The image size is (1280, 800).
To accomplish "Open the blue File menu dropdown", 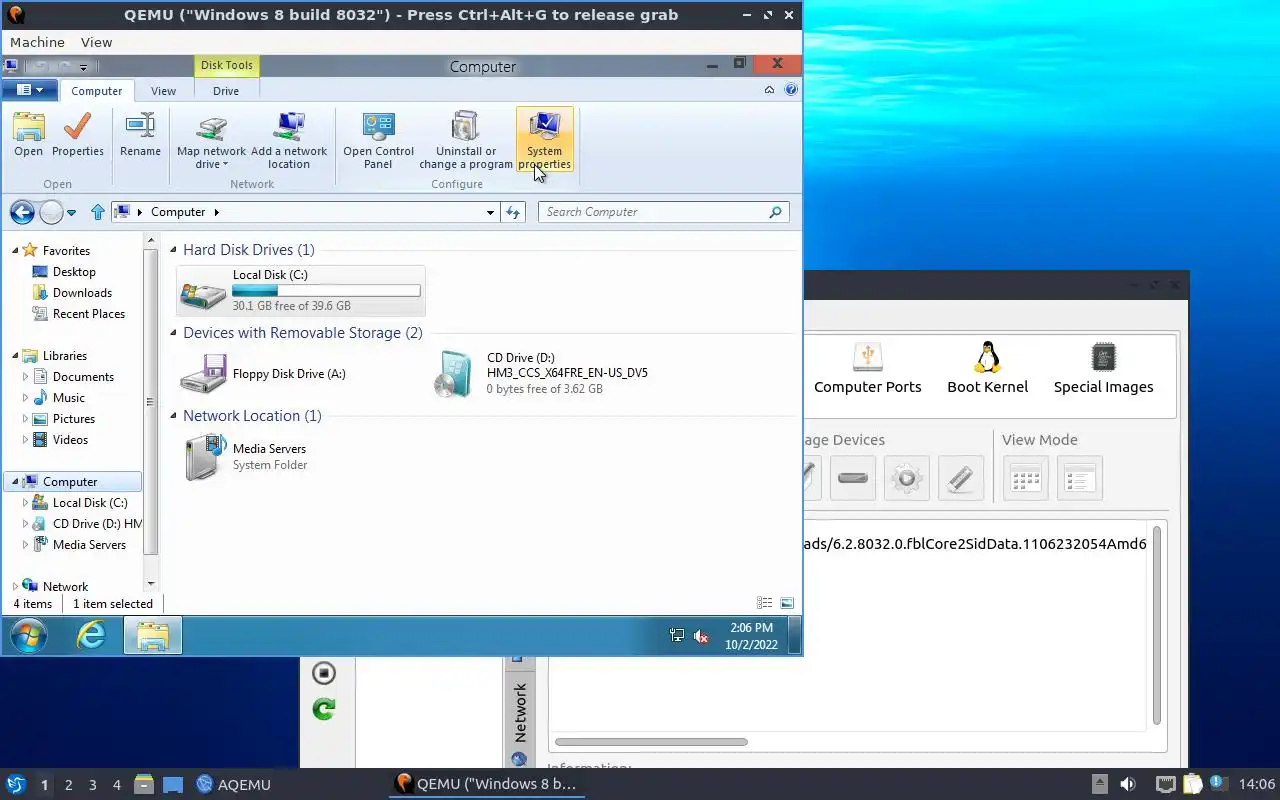I will [x=28, y=90].
